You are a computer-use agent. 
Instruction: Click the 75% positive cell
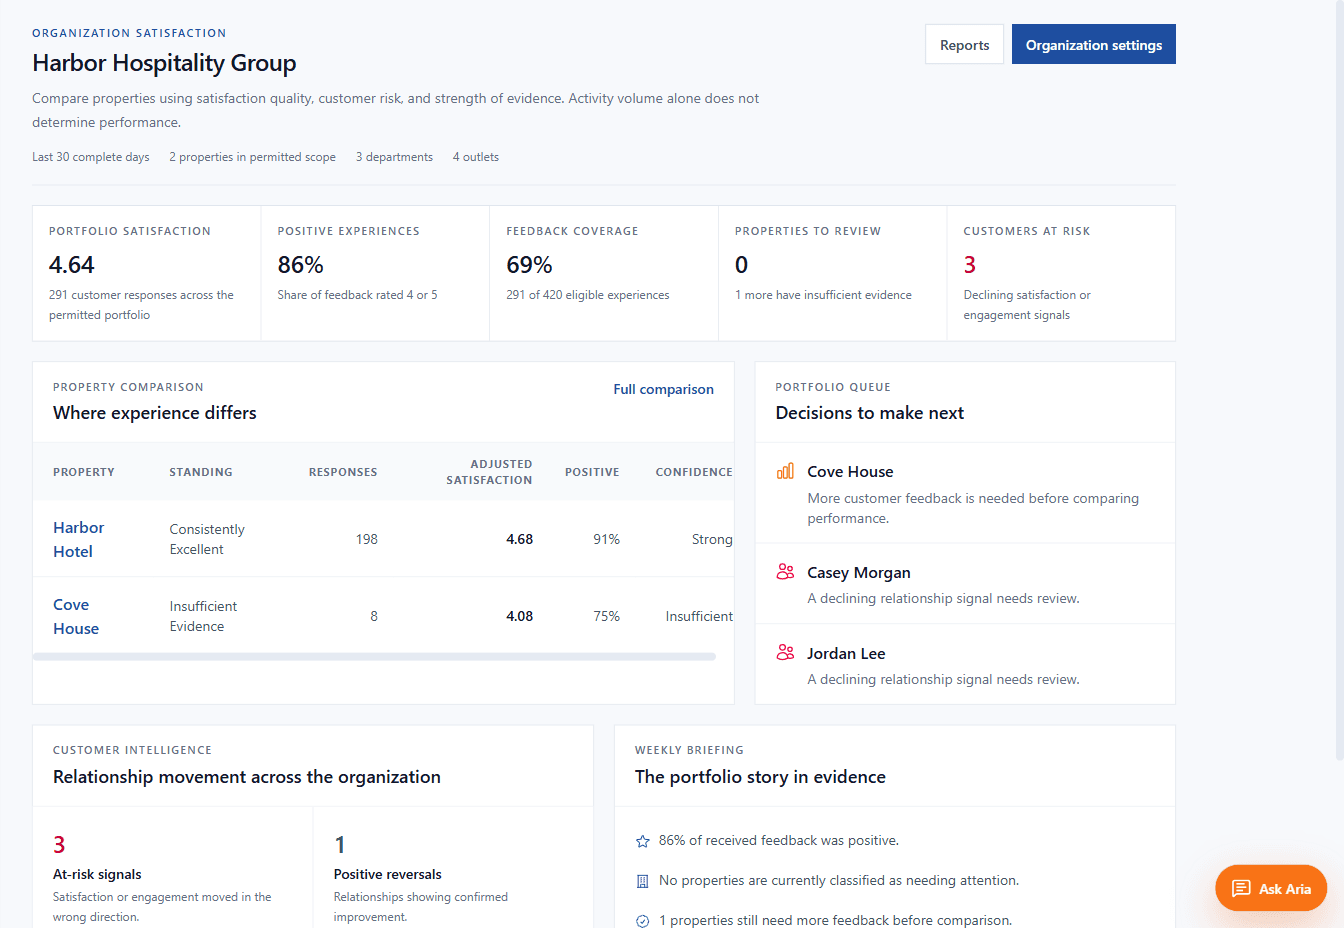pos(606,616)
